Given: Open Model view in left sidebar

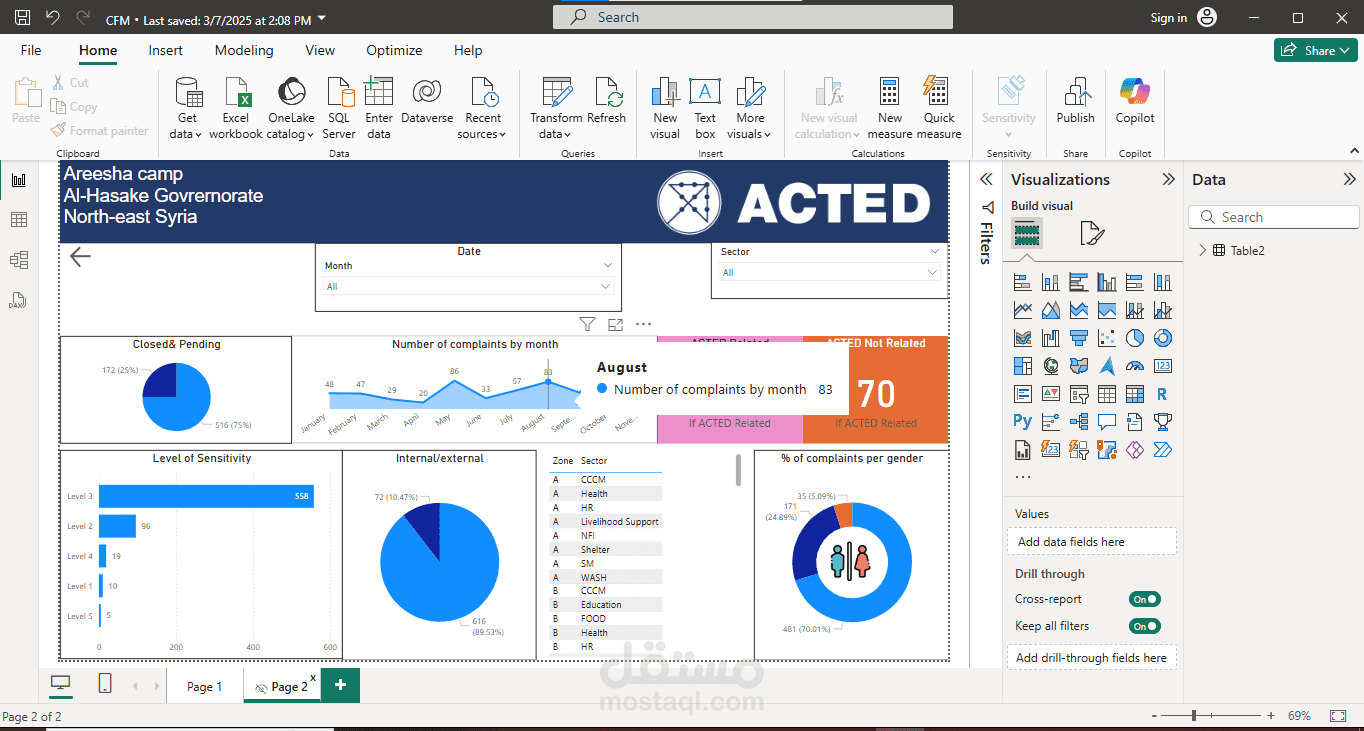Looking at the screenshot, I should point(18,260).
